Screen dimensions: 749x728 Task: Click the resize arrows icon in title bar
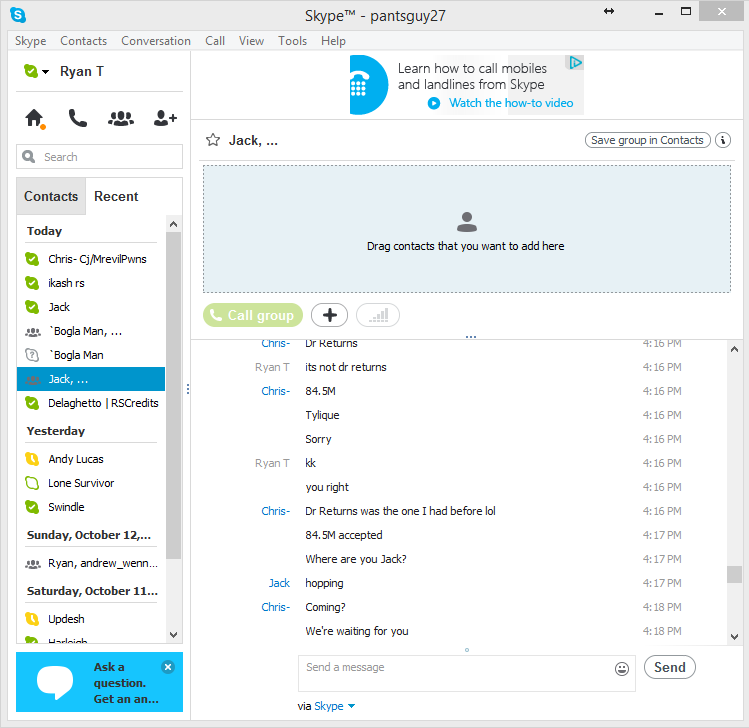[x=609, y=11]
